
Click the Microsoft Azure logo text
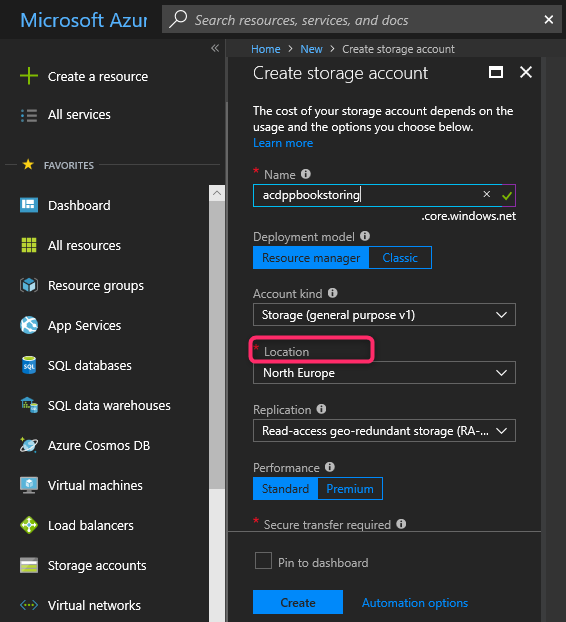[x=84, y=20]
